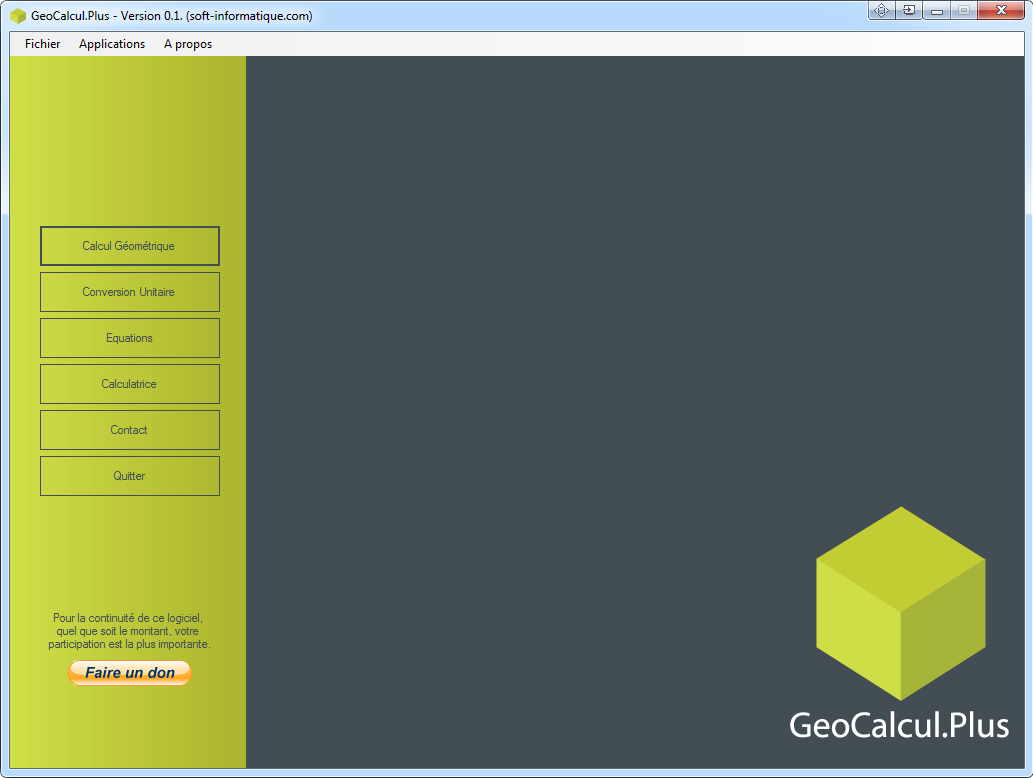Click the donation message text in sidebar
This screenshot has height=778, width=1033.
click(129, 631)
